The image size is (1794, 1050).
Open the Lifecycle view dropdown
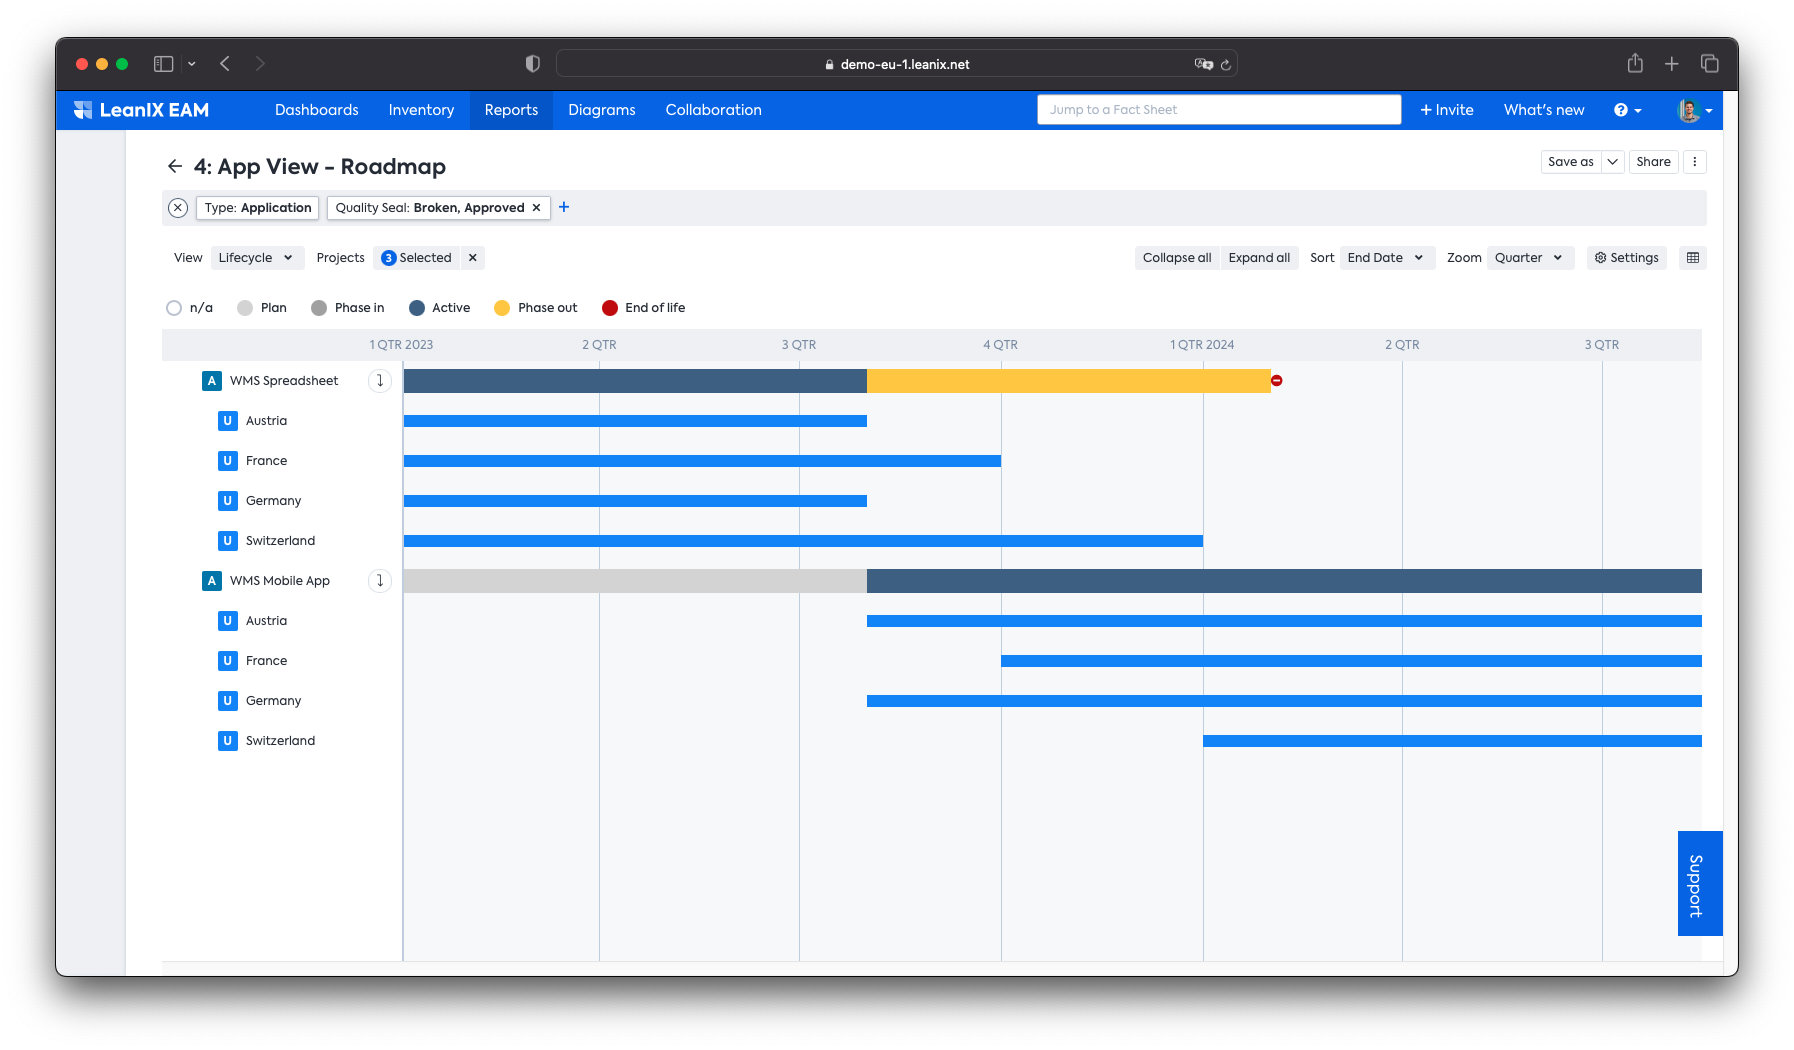pyautogui.click(x=256, y=258)
